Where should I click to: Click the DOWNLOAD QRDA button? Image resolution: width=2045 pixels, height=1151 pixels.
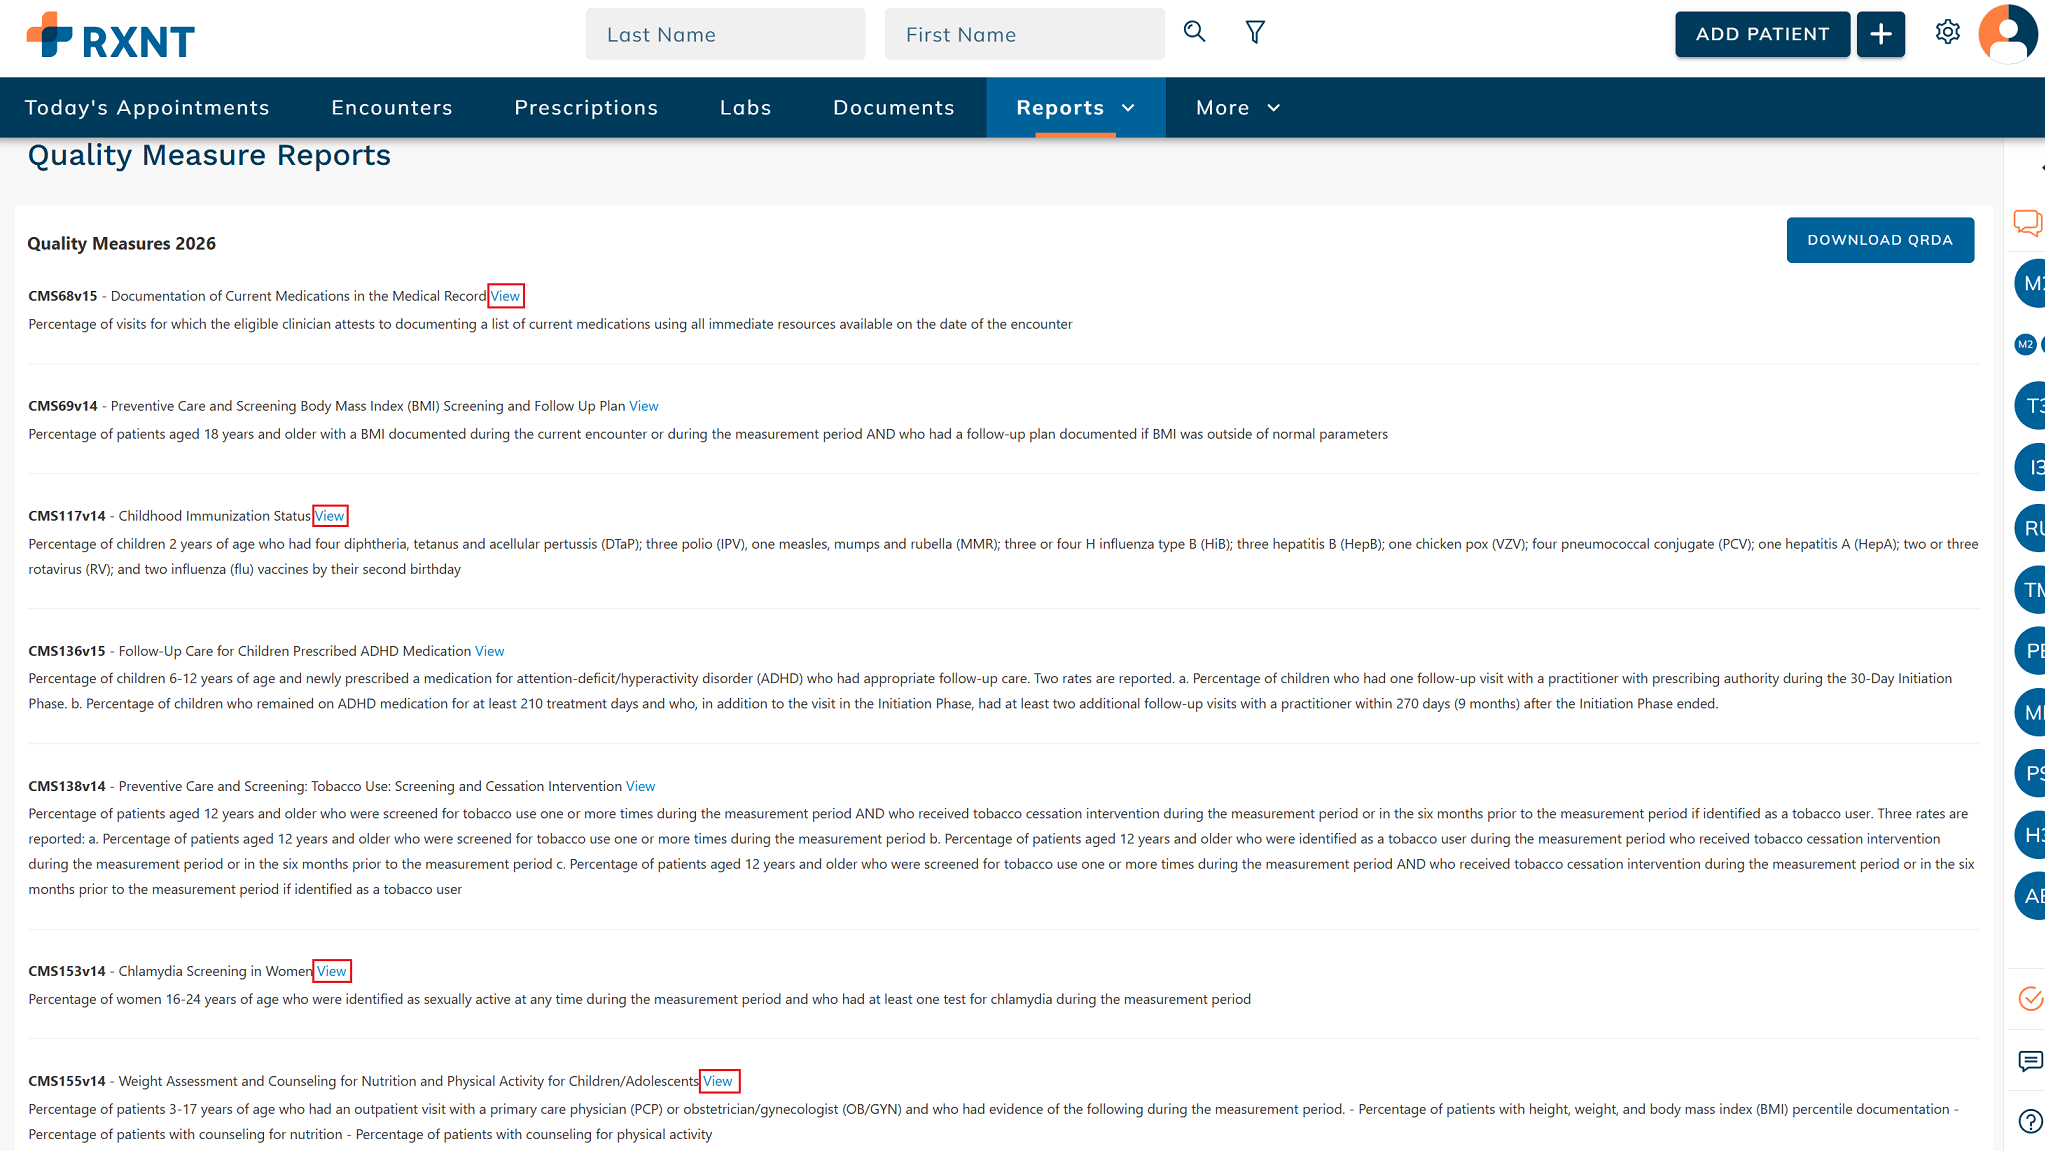coord(1879,240)
